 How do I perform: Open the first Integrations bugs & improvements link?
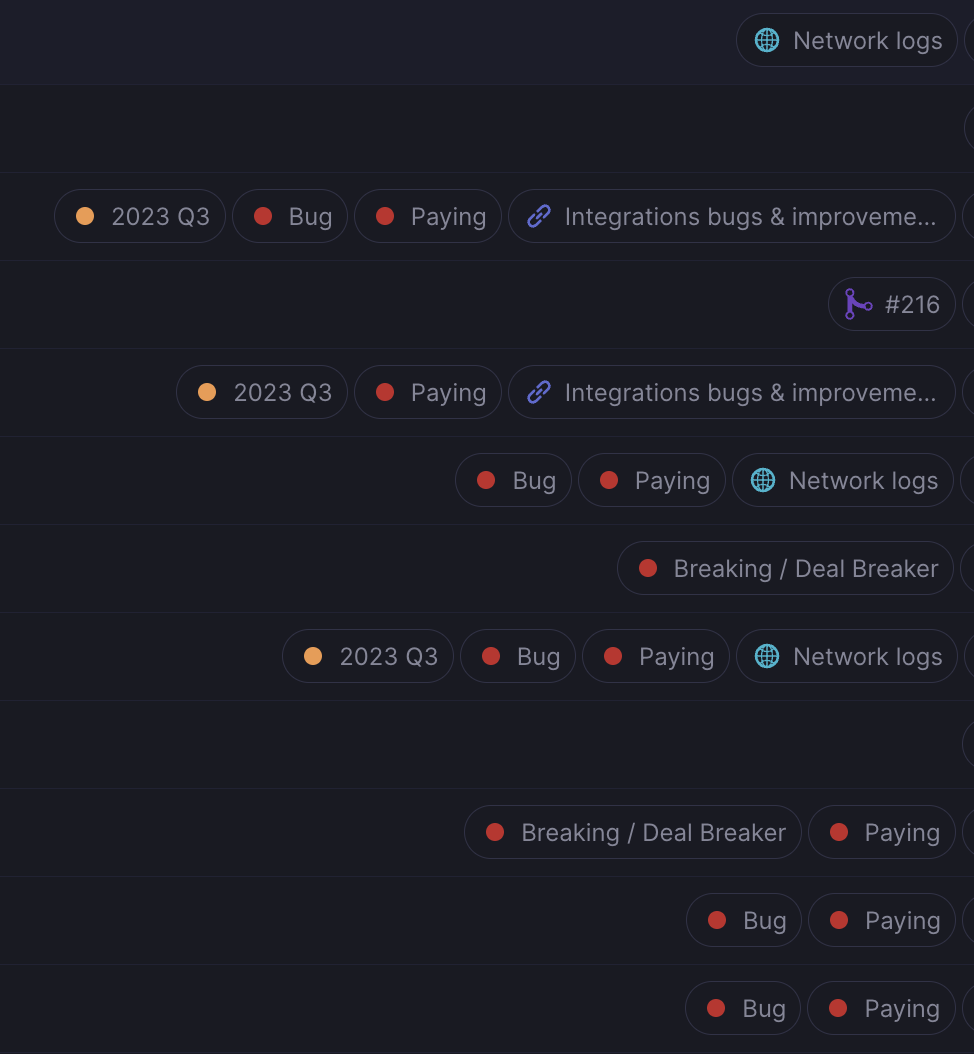[x=732, y=216]
